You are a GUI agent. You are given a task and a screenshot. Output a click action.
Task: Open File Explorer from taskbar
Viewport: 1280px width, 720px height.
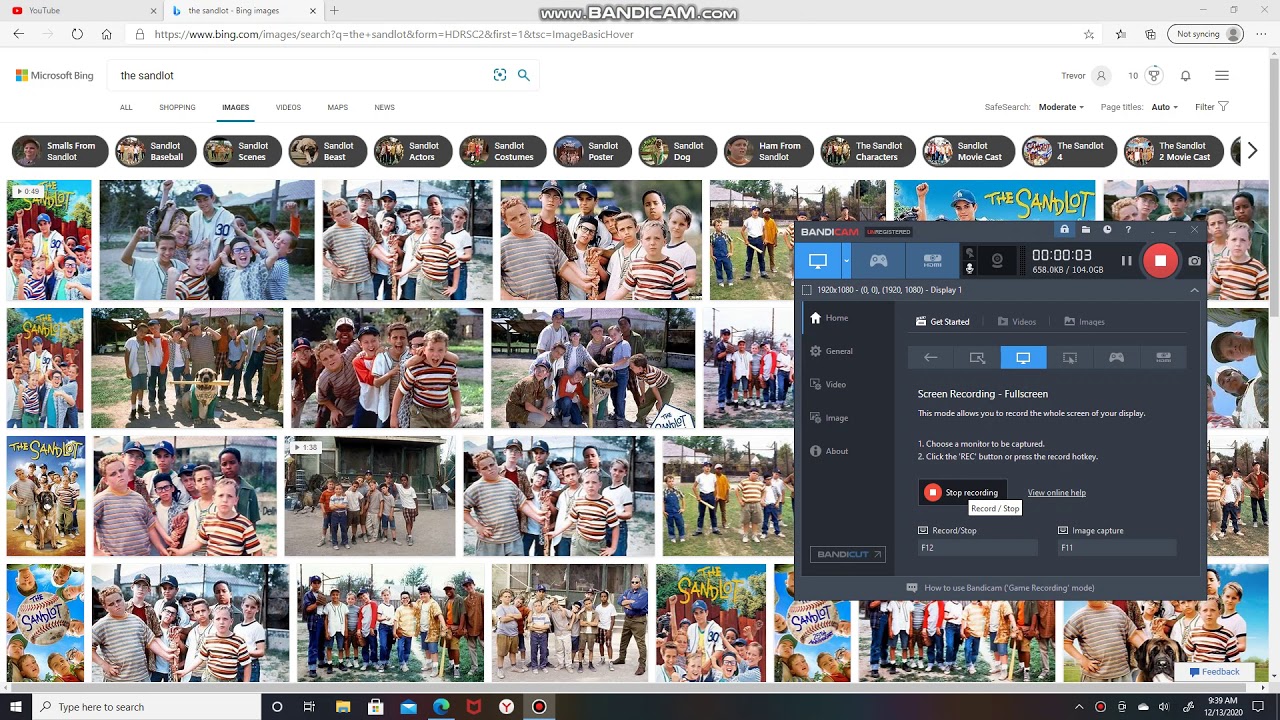pos(342,707)
